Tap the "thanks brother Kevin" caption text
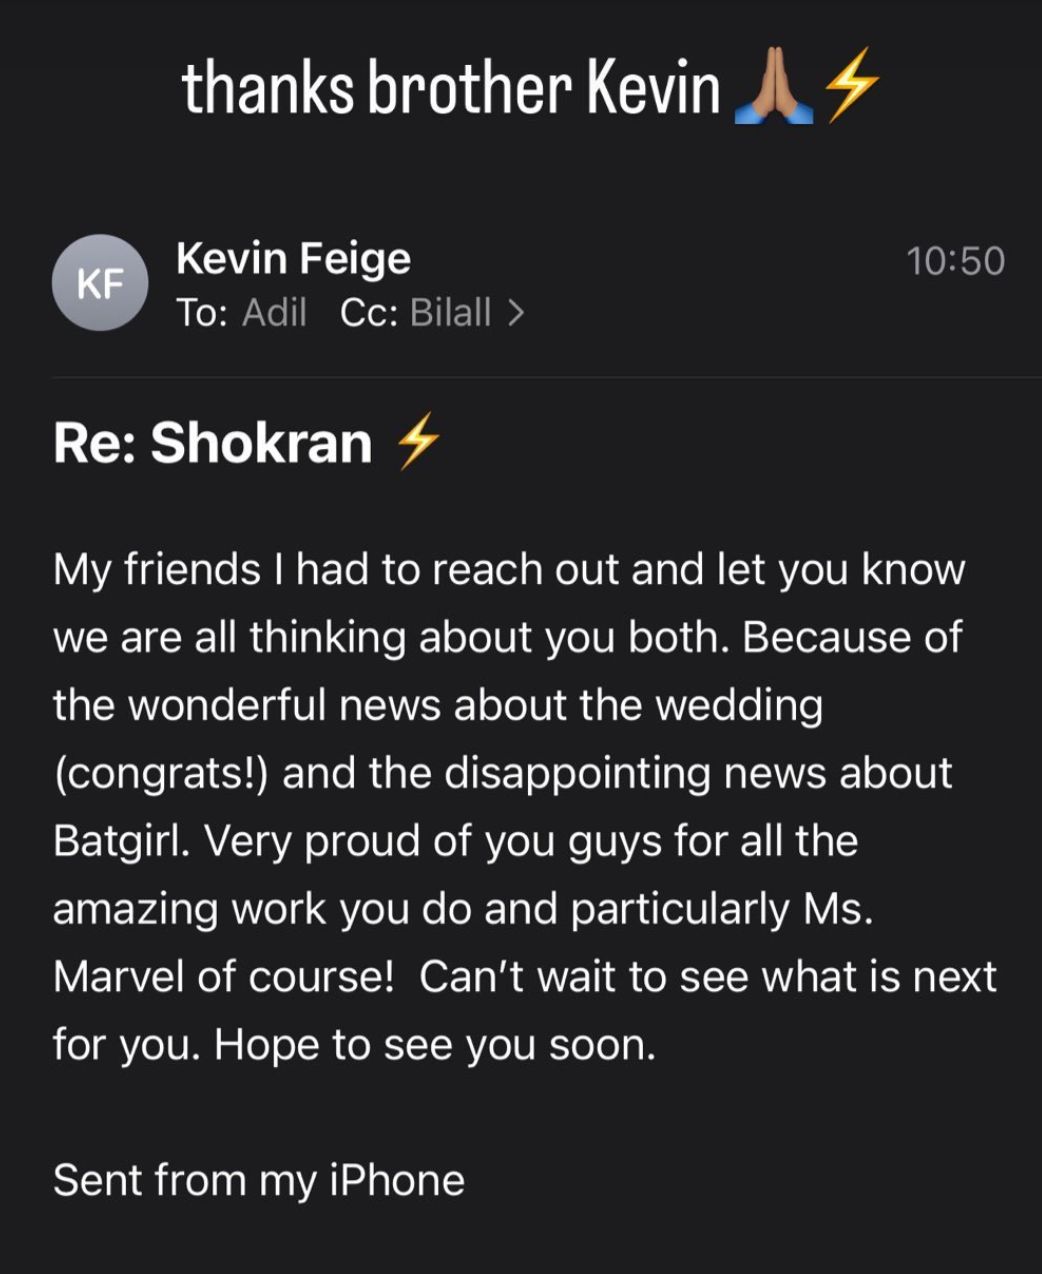The image size is (1042, 1274). click(451, 88)
